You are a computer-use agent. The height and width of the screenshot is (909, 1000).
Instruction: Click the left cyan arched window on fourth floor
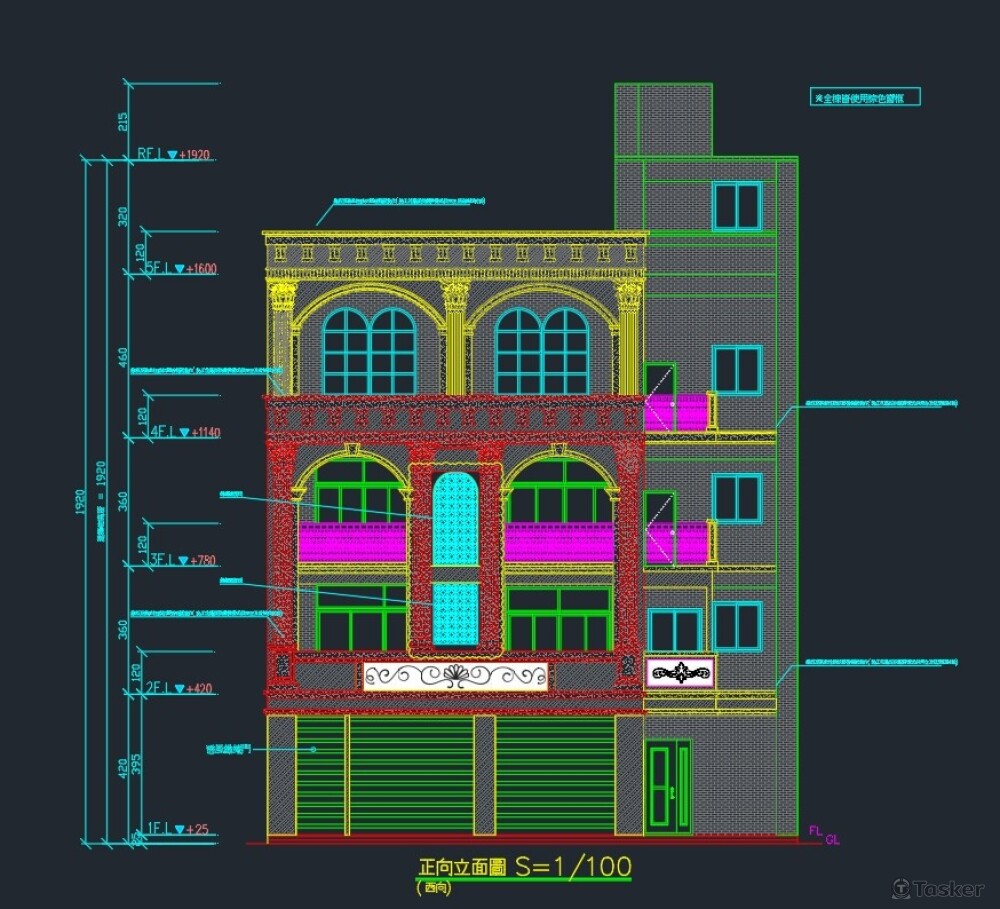tap(369, 351)
